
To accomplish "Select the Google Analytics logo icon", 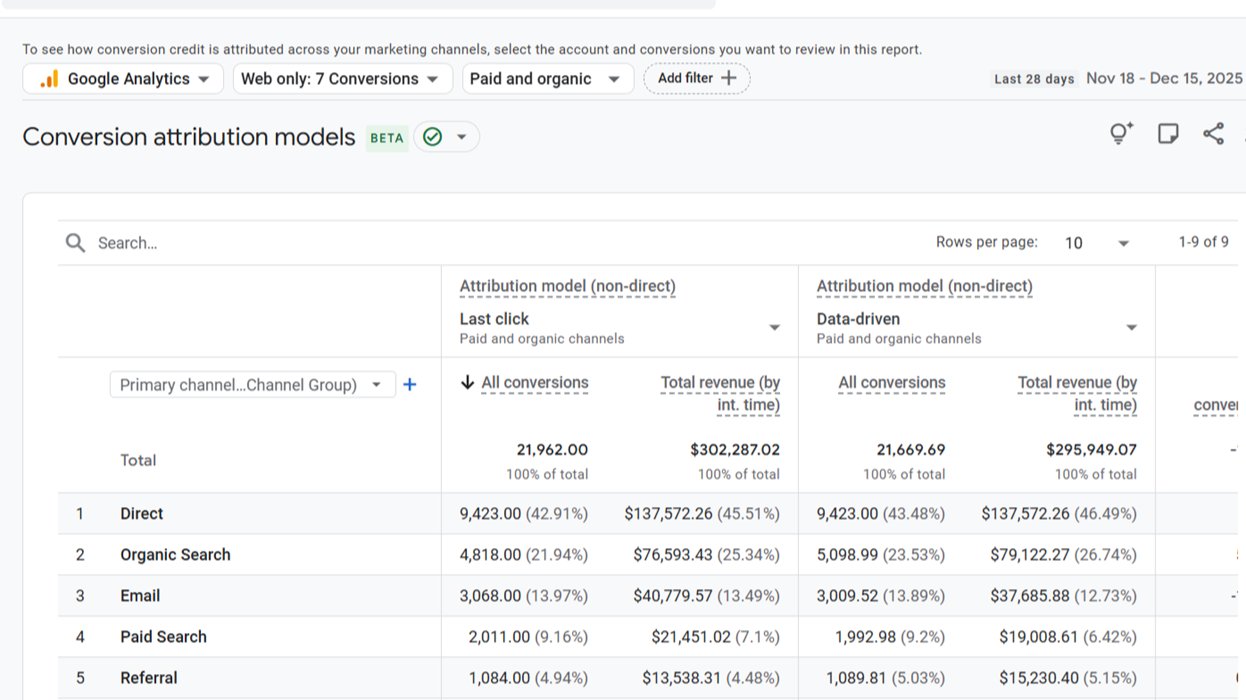I will [49, 78].
